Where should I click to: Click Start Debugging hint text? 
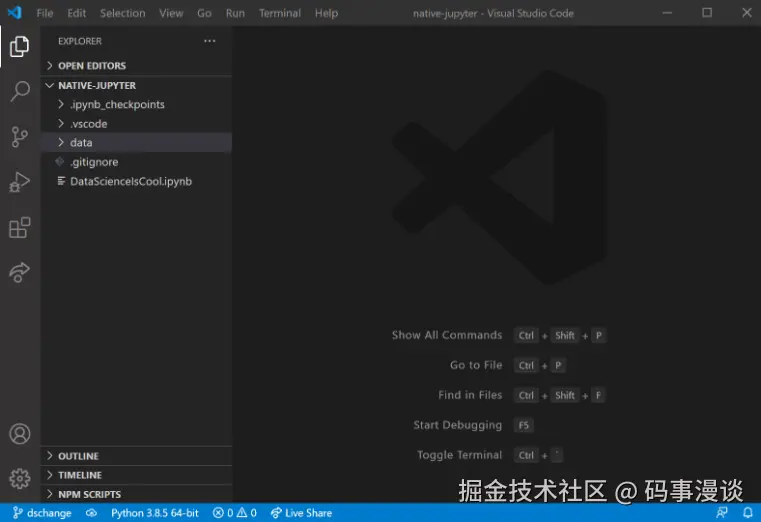(458, 425)
